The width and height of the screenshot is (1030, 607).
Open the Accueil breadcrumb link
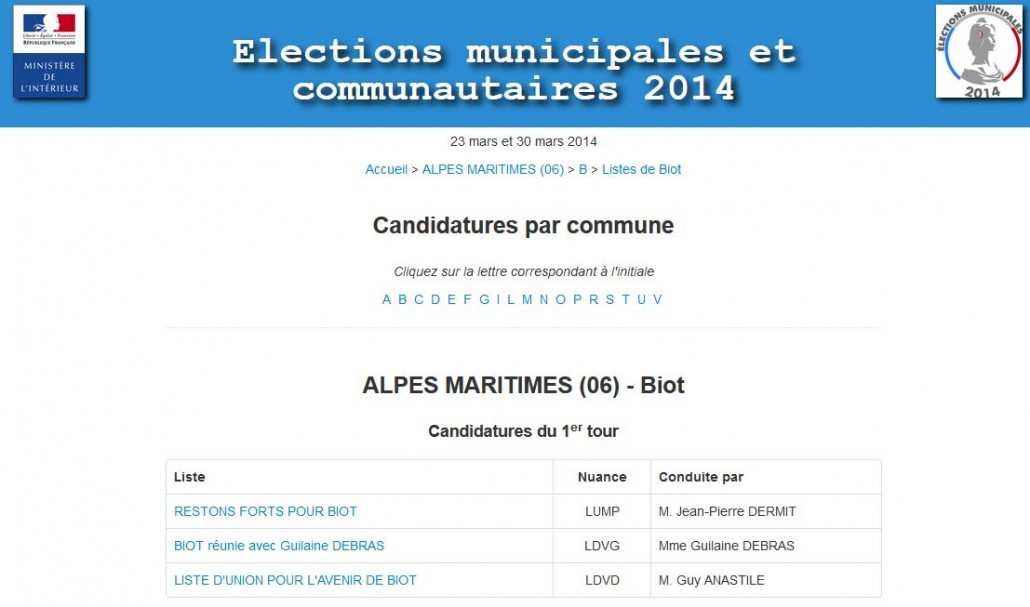click(386, 169)
